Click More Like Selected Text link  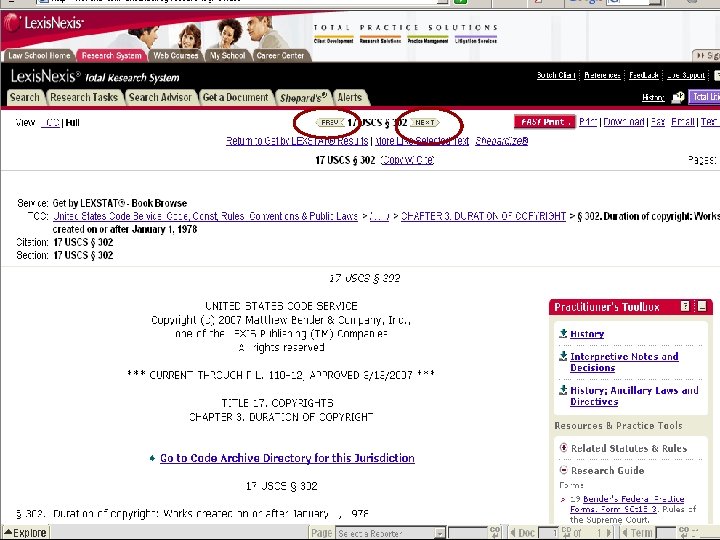422,141
